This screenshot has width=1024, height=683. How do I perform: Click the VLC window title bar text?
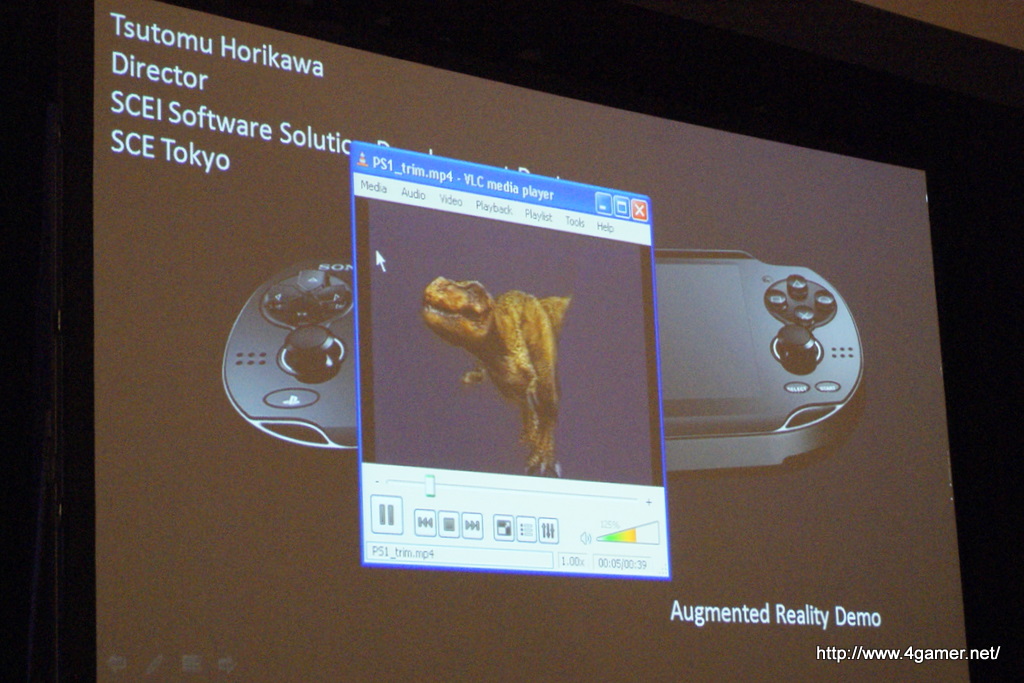[463, 178]
